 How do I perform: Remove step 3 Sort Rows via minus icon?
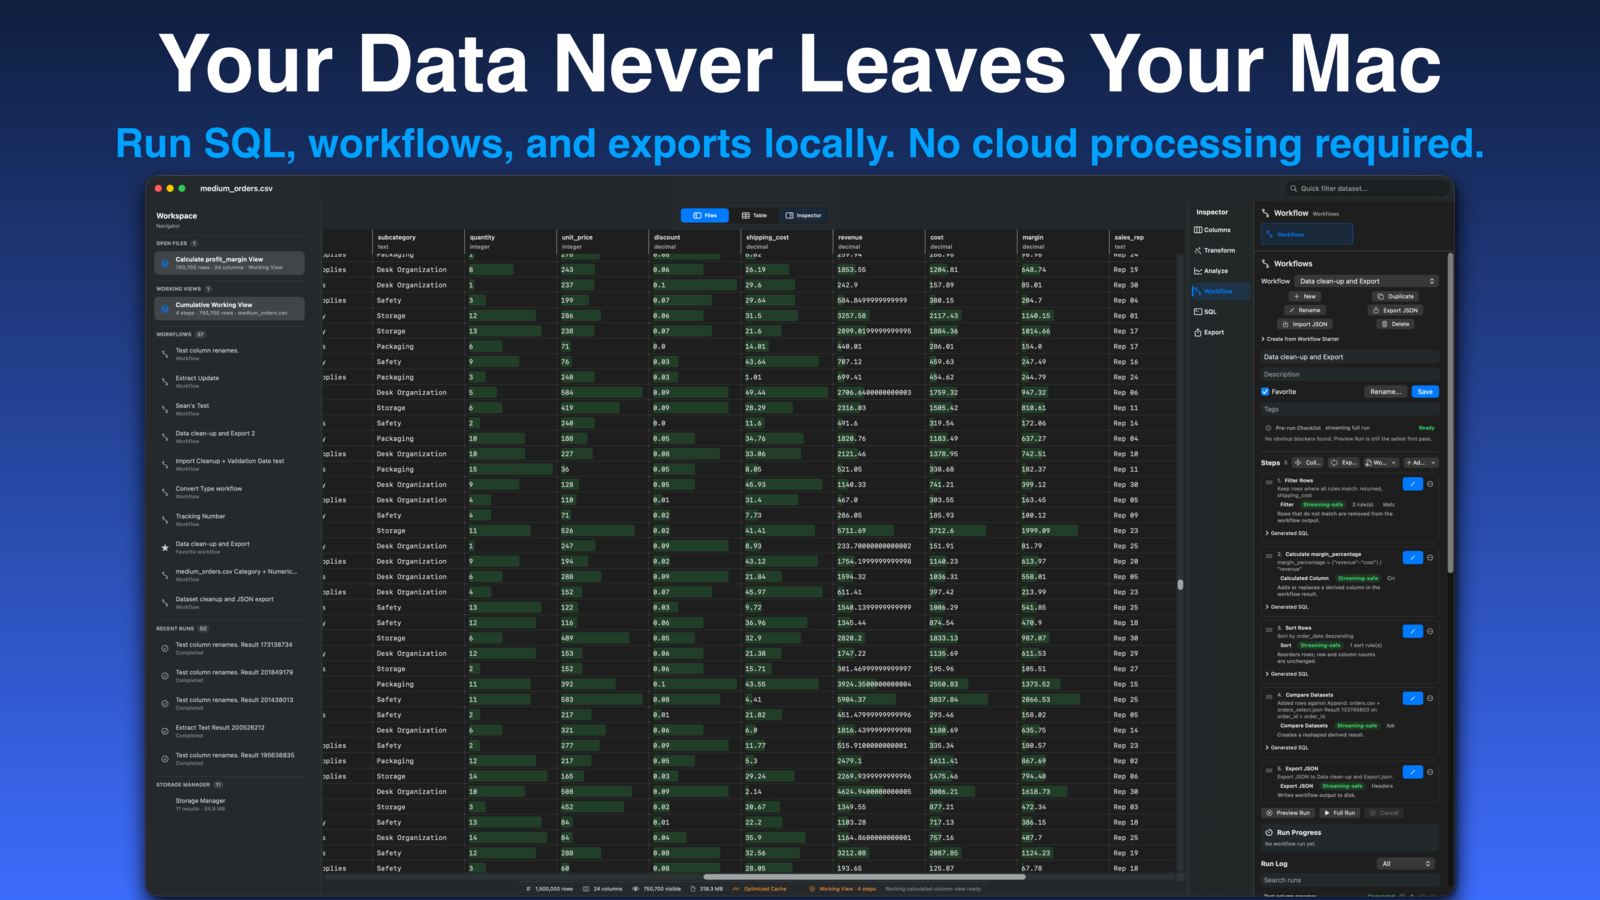(x=1430, y=631)
